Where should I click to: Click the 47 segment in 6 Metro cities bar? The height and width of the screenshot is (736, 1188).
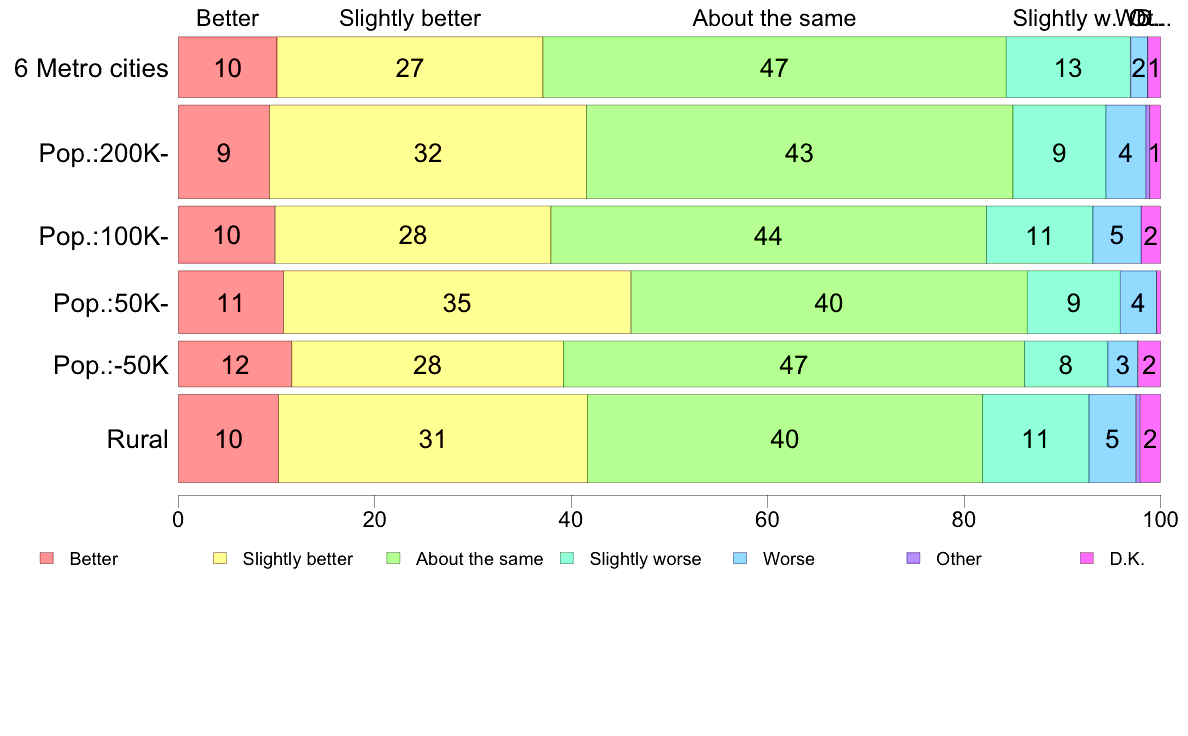coord(774,67)
